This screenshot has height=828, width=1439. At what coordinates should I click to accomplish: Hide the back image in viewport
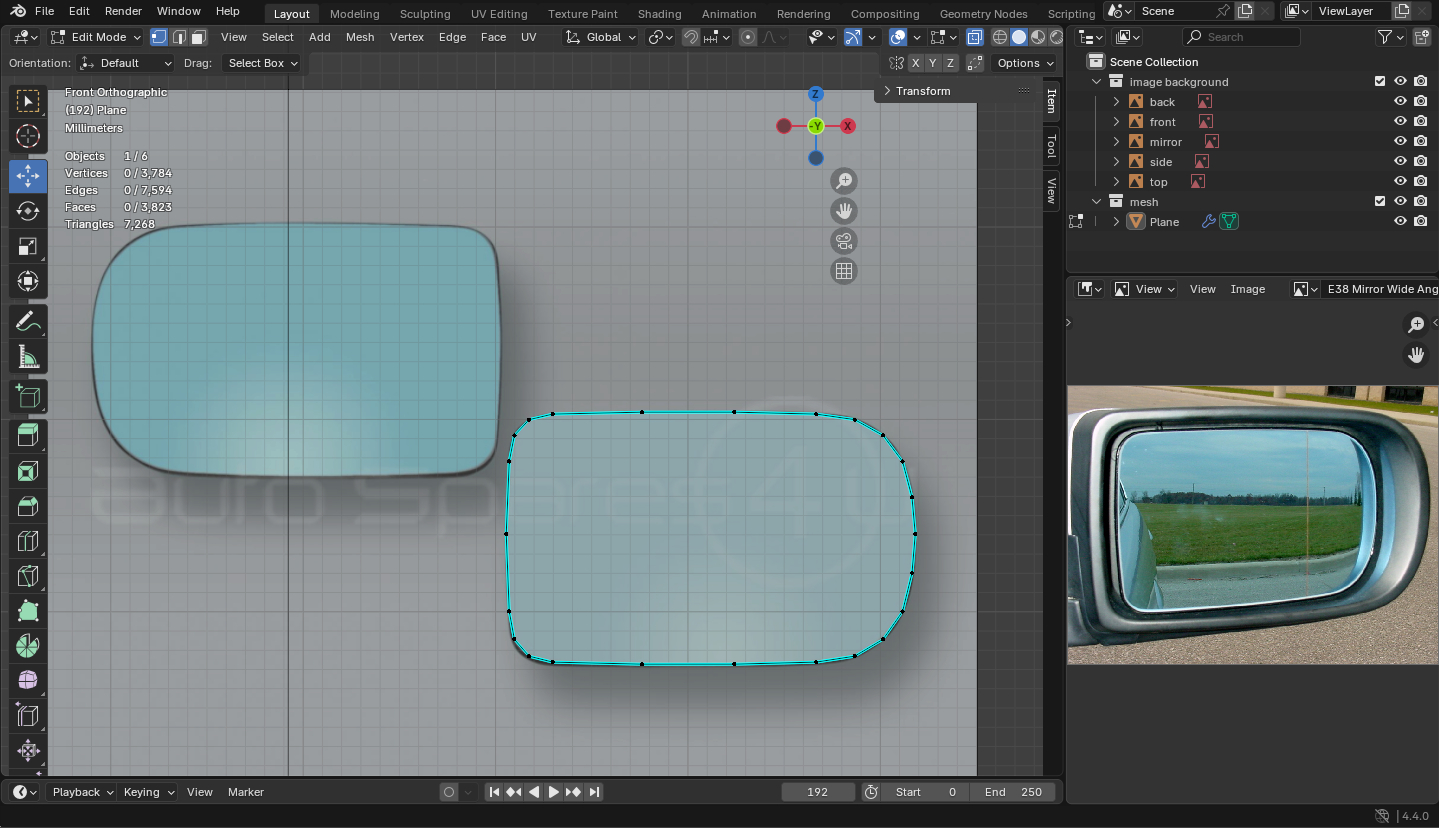pos(1400,102)
